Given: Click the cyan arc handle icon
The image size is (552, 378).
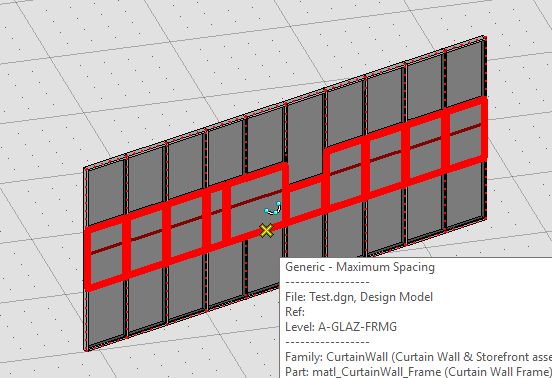Looking at the screenshot, I should 273,208.
